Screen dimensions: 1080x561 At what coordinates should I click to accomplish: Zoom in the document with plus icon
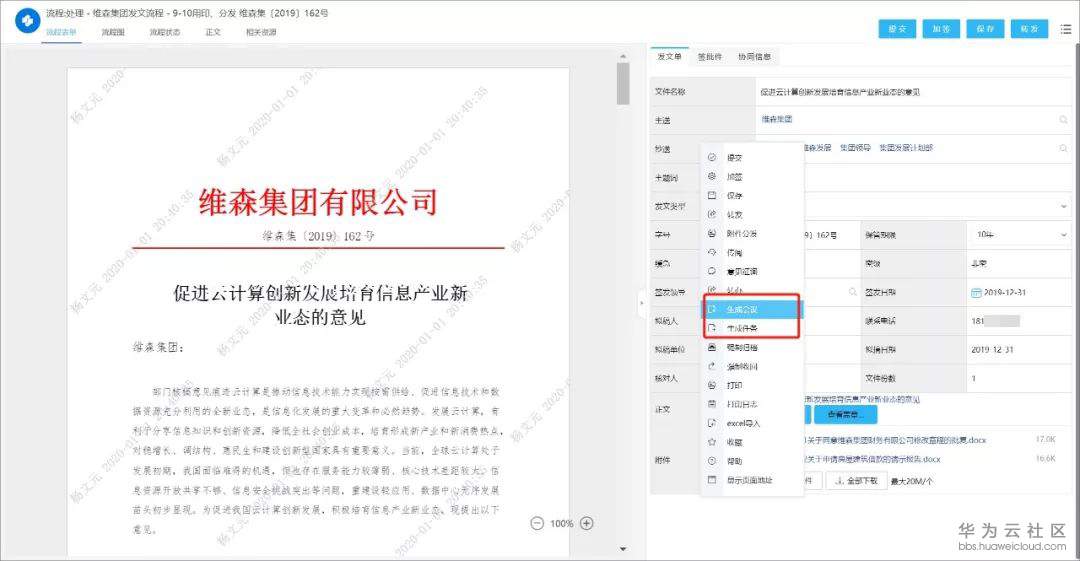point(587,523)
